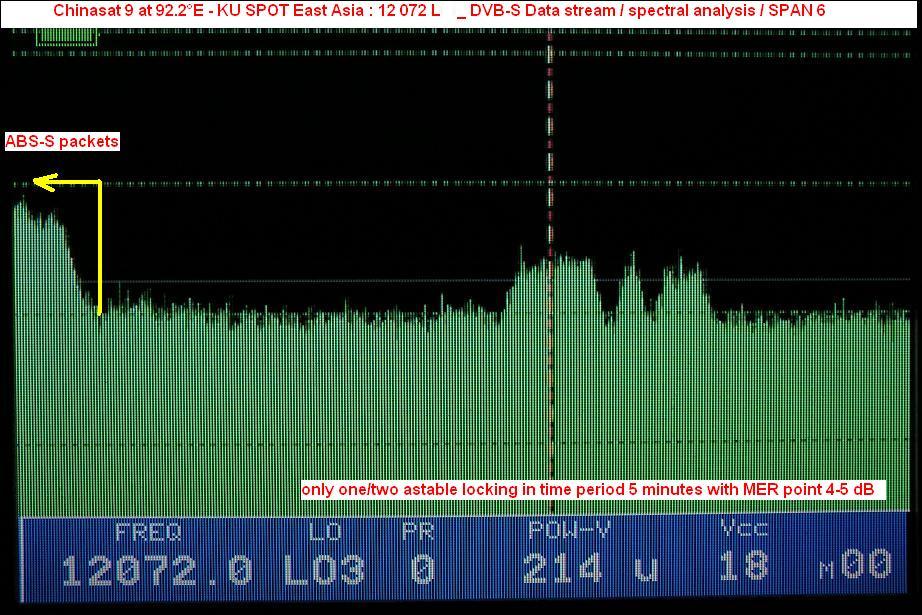Click the small green box at top-left

click(67, 36)
